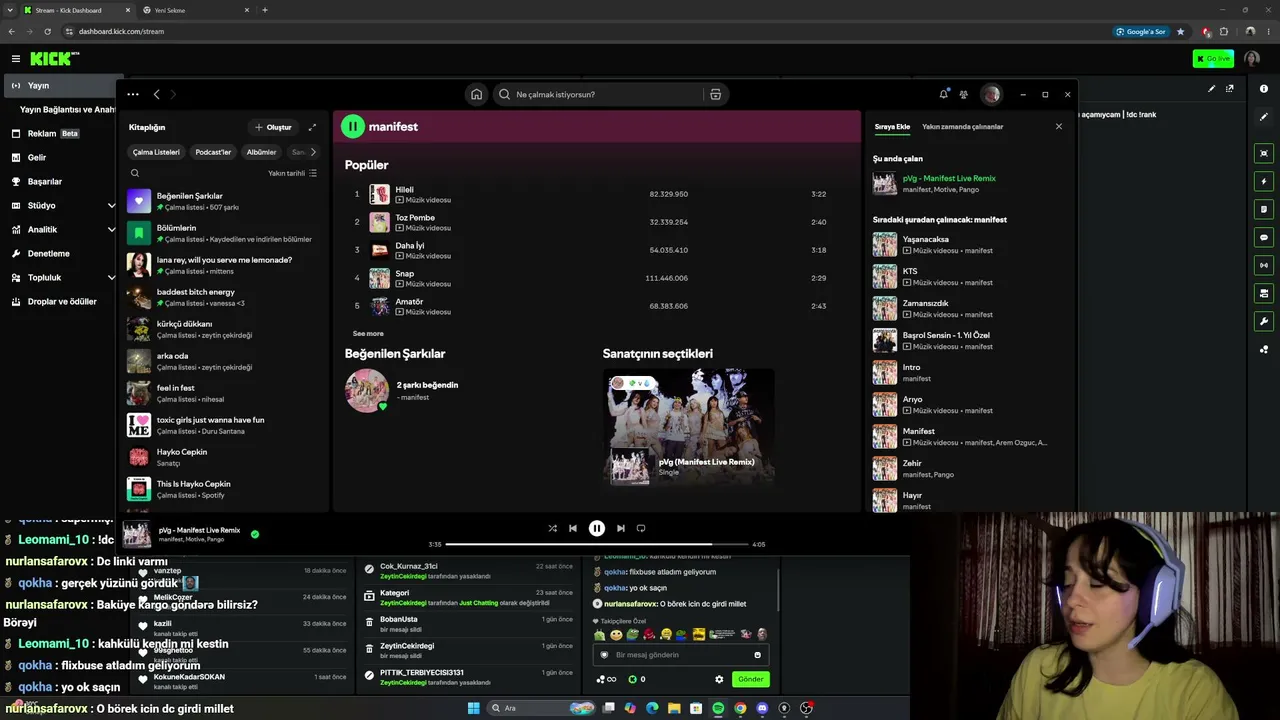
Task: Filter library by Çalma Listeleri
Action: (x=156, y=152)
